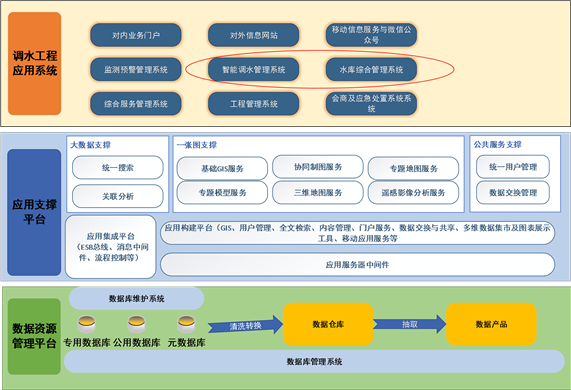Click the yellow 数据产品 box
The height and width of the screenshot is (390, 571).
pos(491,324)
